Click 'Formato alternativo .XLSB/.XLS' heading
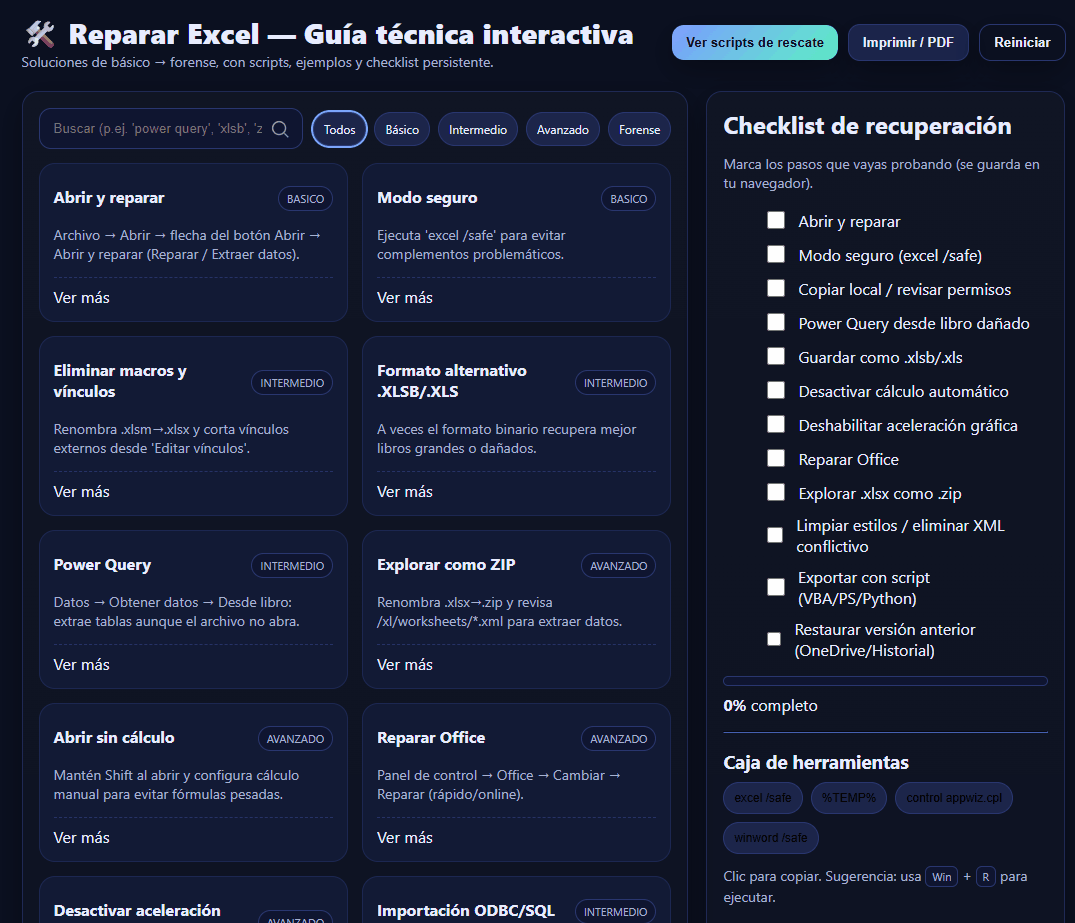 (x=452, y=381)
